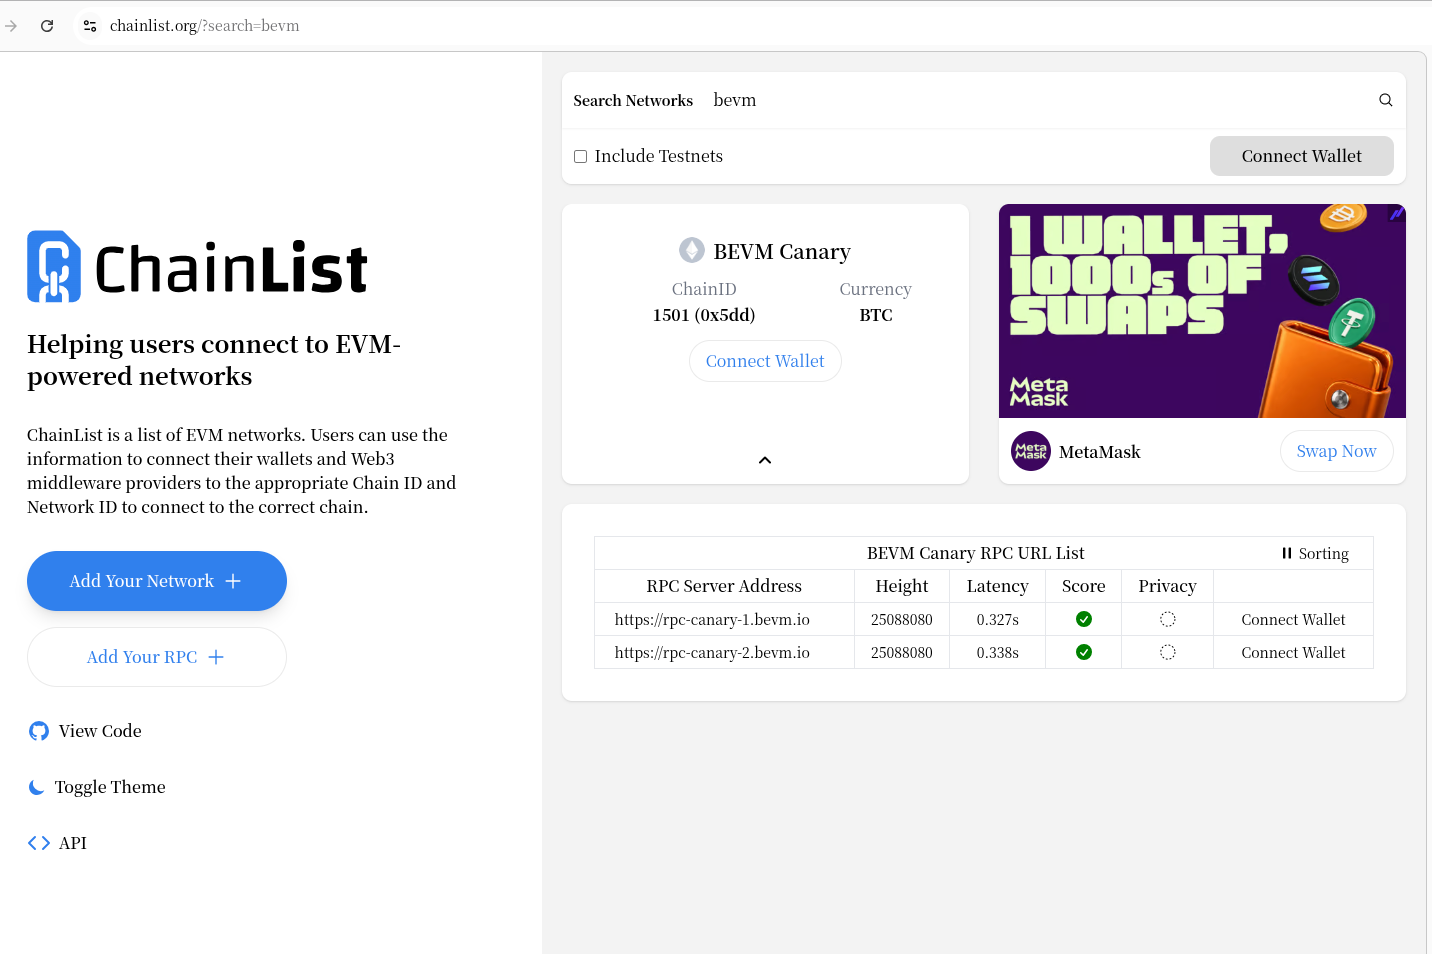Click BEVM Canary chain icon
This screenshot has height=954, width=1432.
coord(692,250)
